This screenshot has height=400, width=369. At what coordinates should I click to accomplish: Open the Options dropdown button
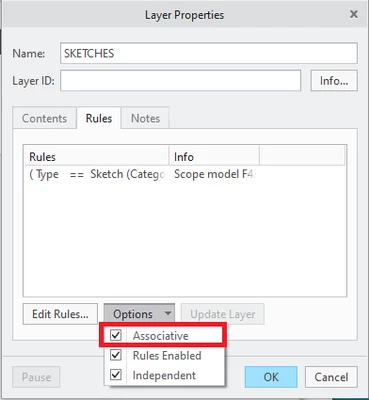(139, 314)
